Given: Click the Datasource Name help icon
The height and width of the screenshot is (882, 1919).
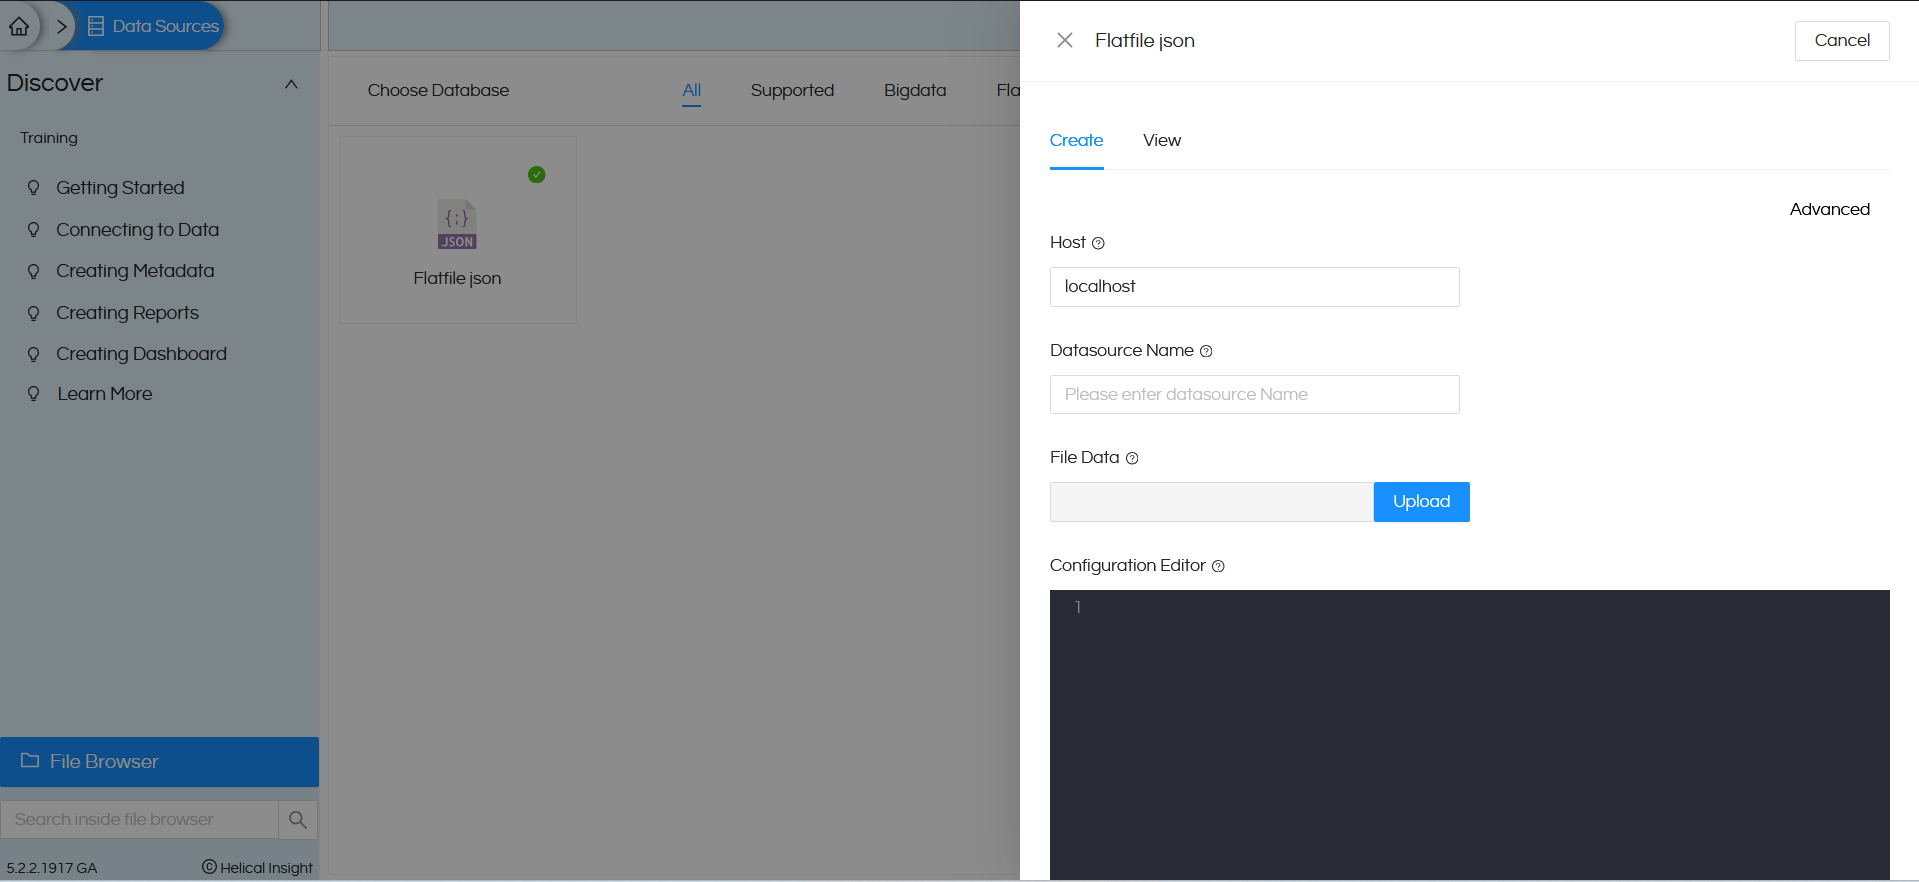Looking at the screenshot, I should (x=1206, y=351).
